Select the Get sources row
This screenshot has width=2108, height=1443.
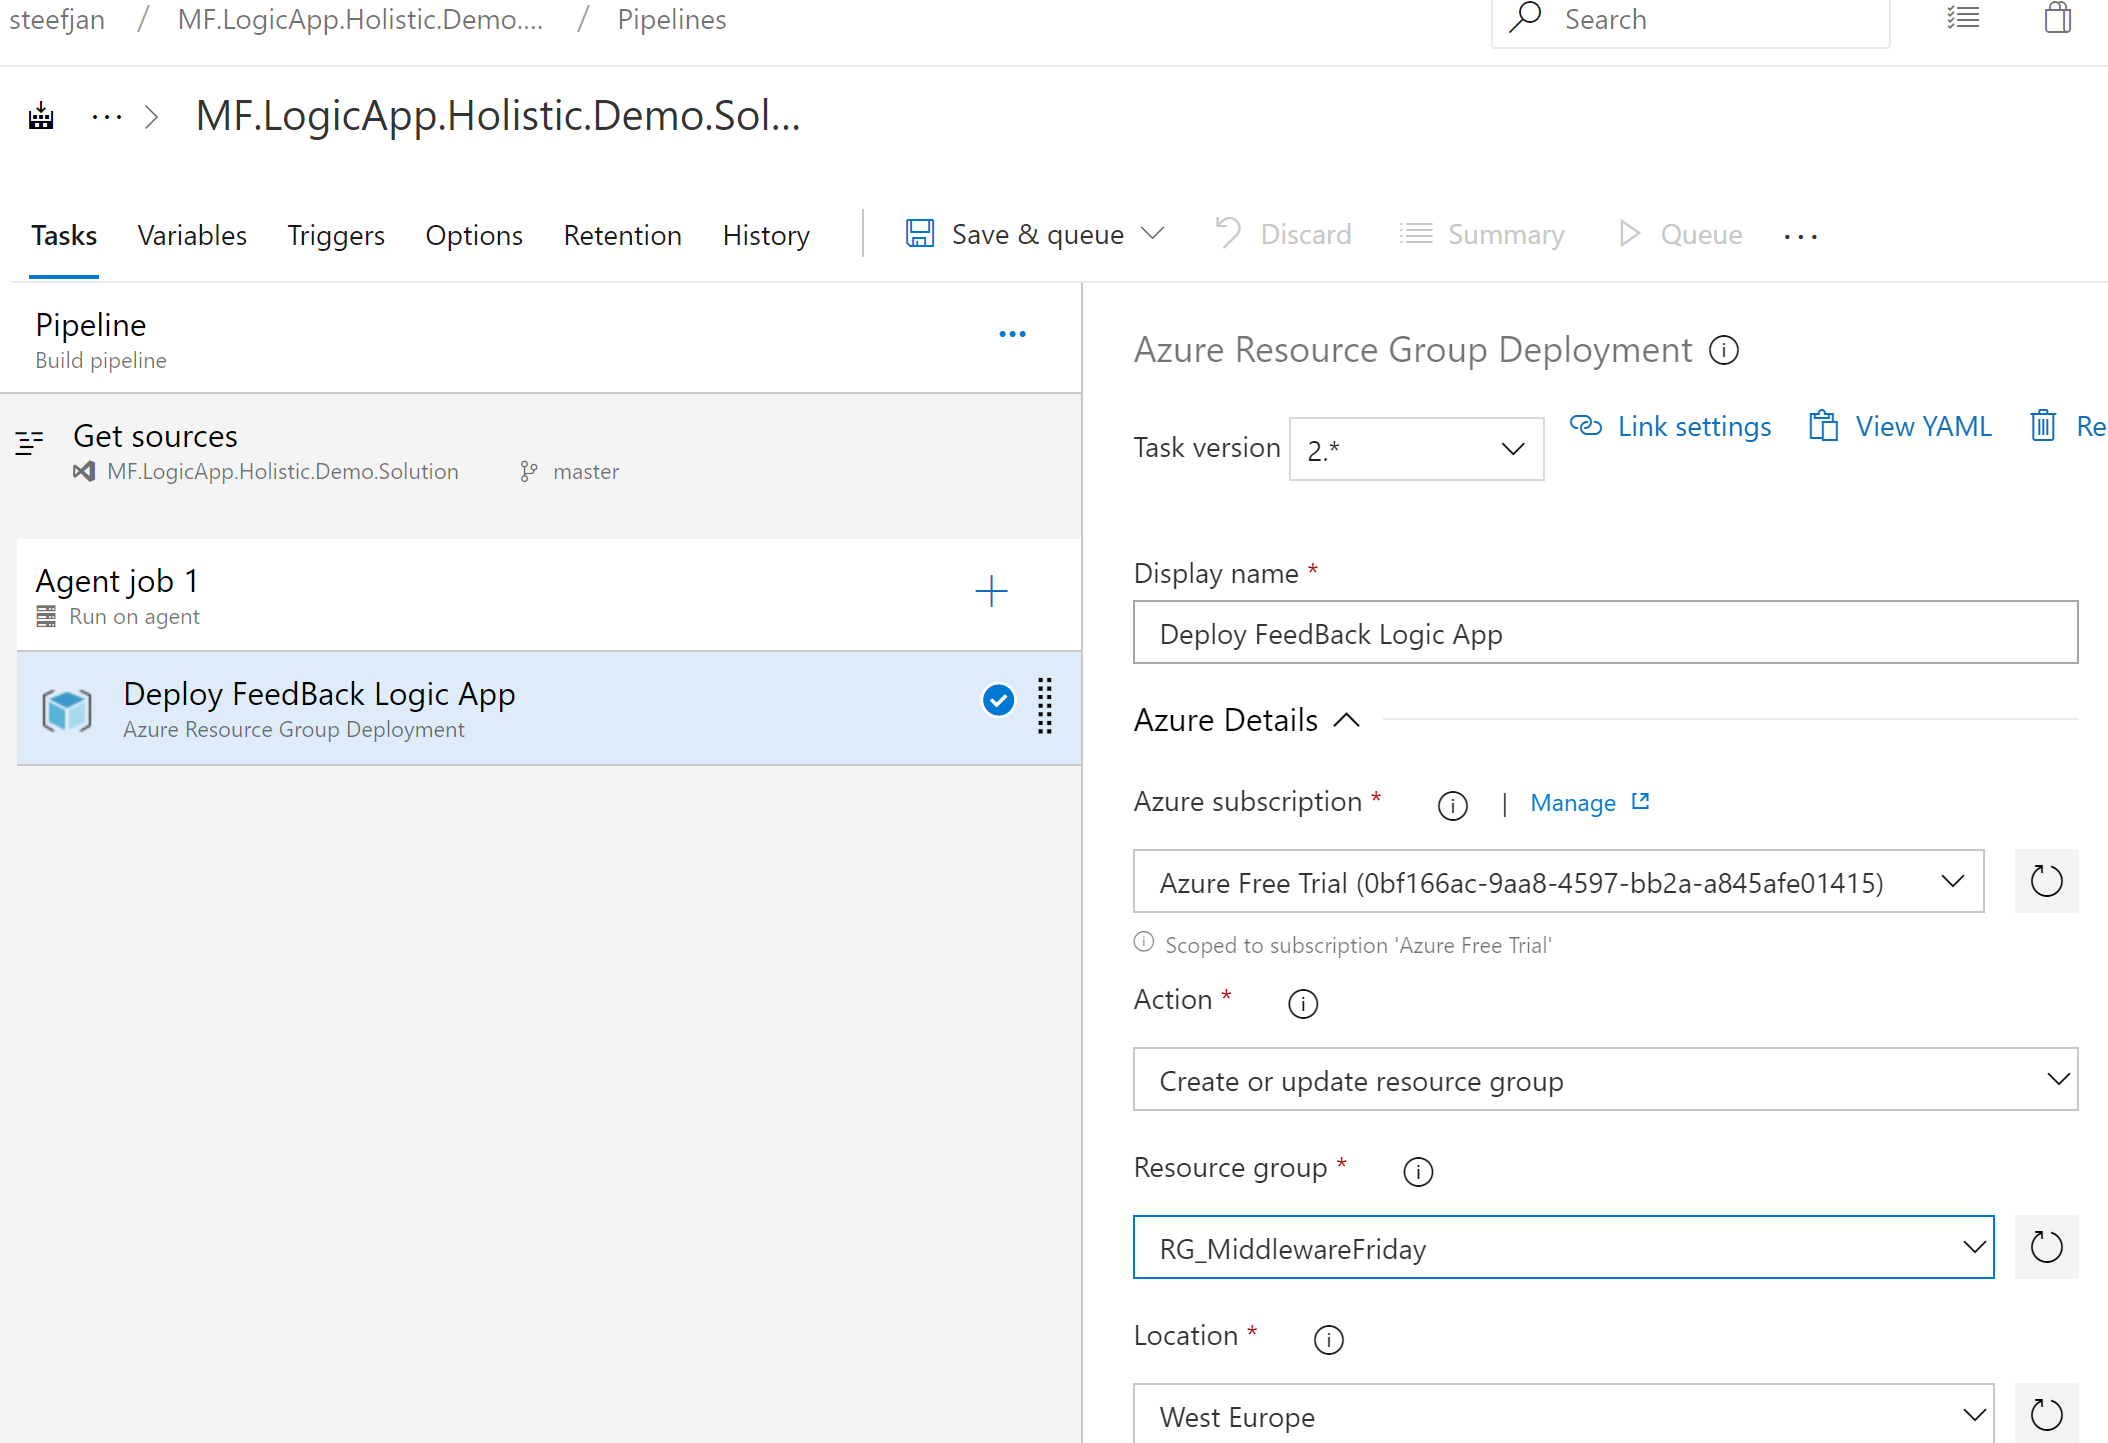pos(540,453)
